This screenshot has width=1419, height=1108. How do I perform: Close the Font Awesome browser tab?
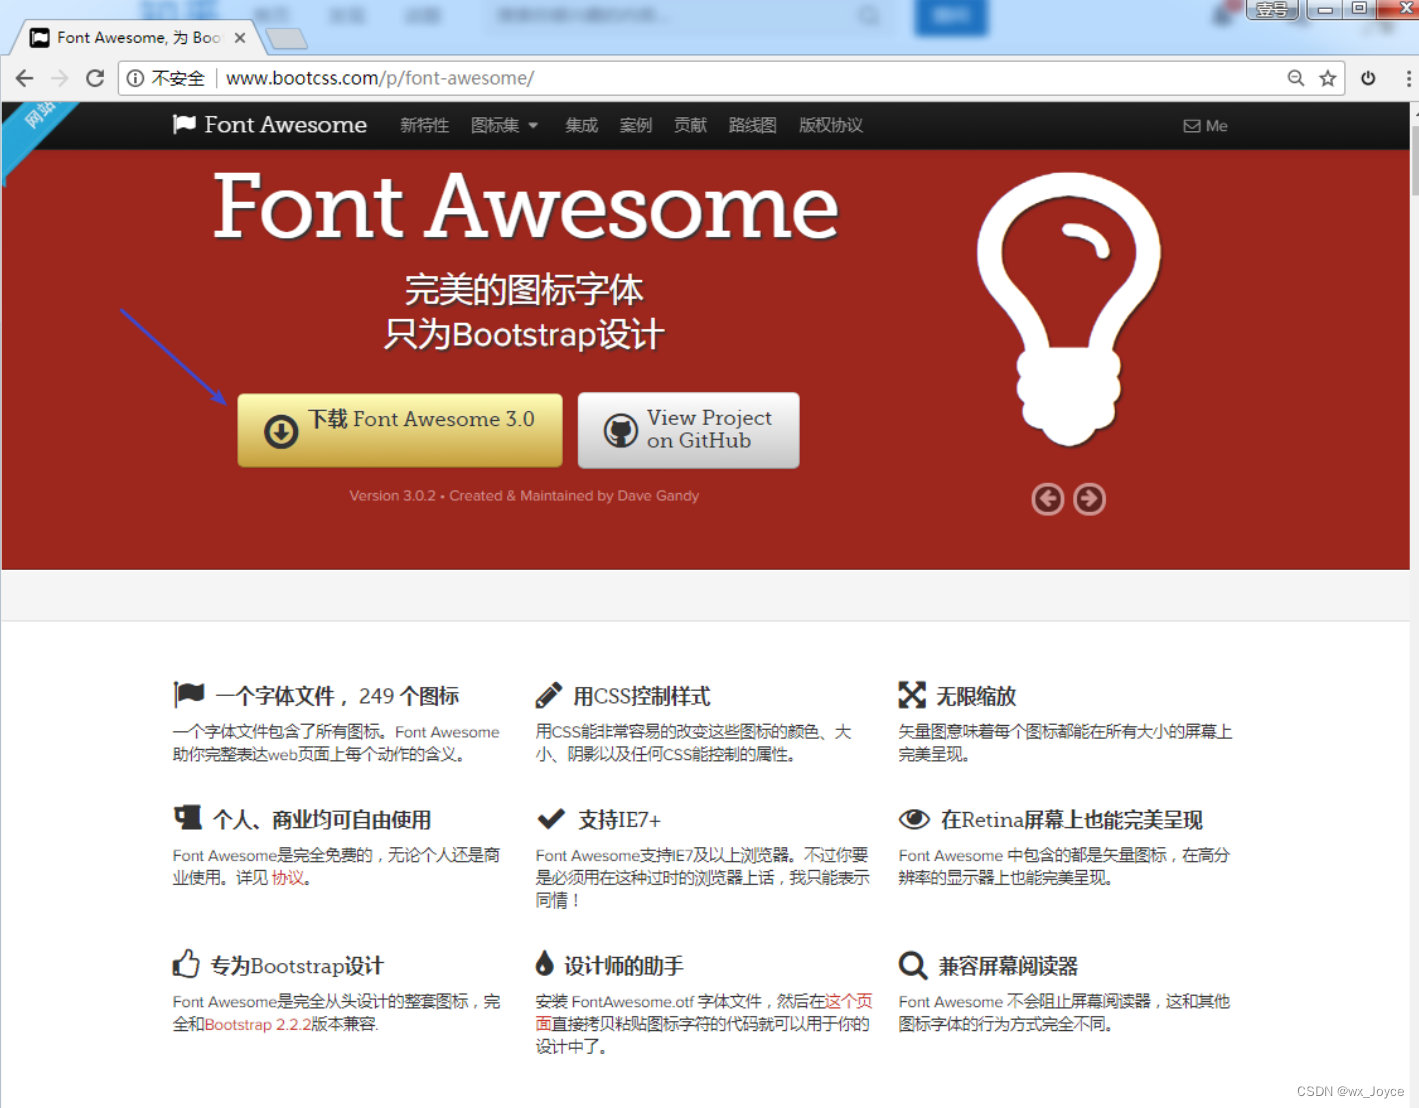(240, 38)
